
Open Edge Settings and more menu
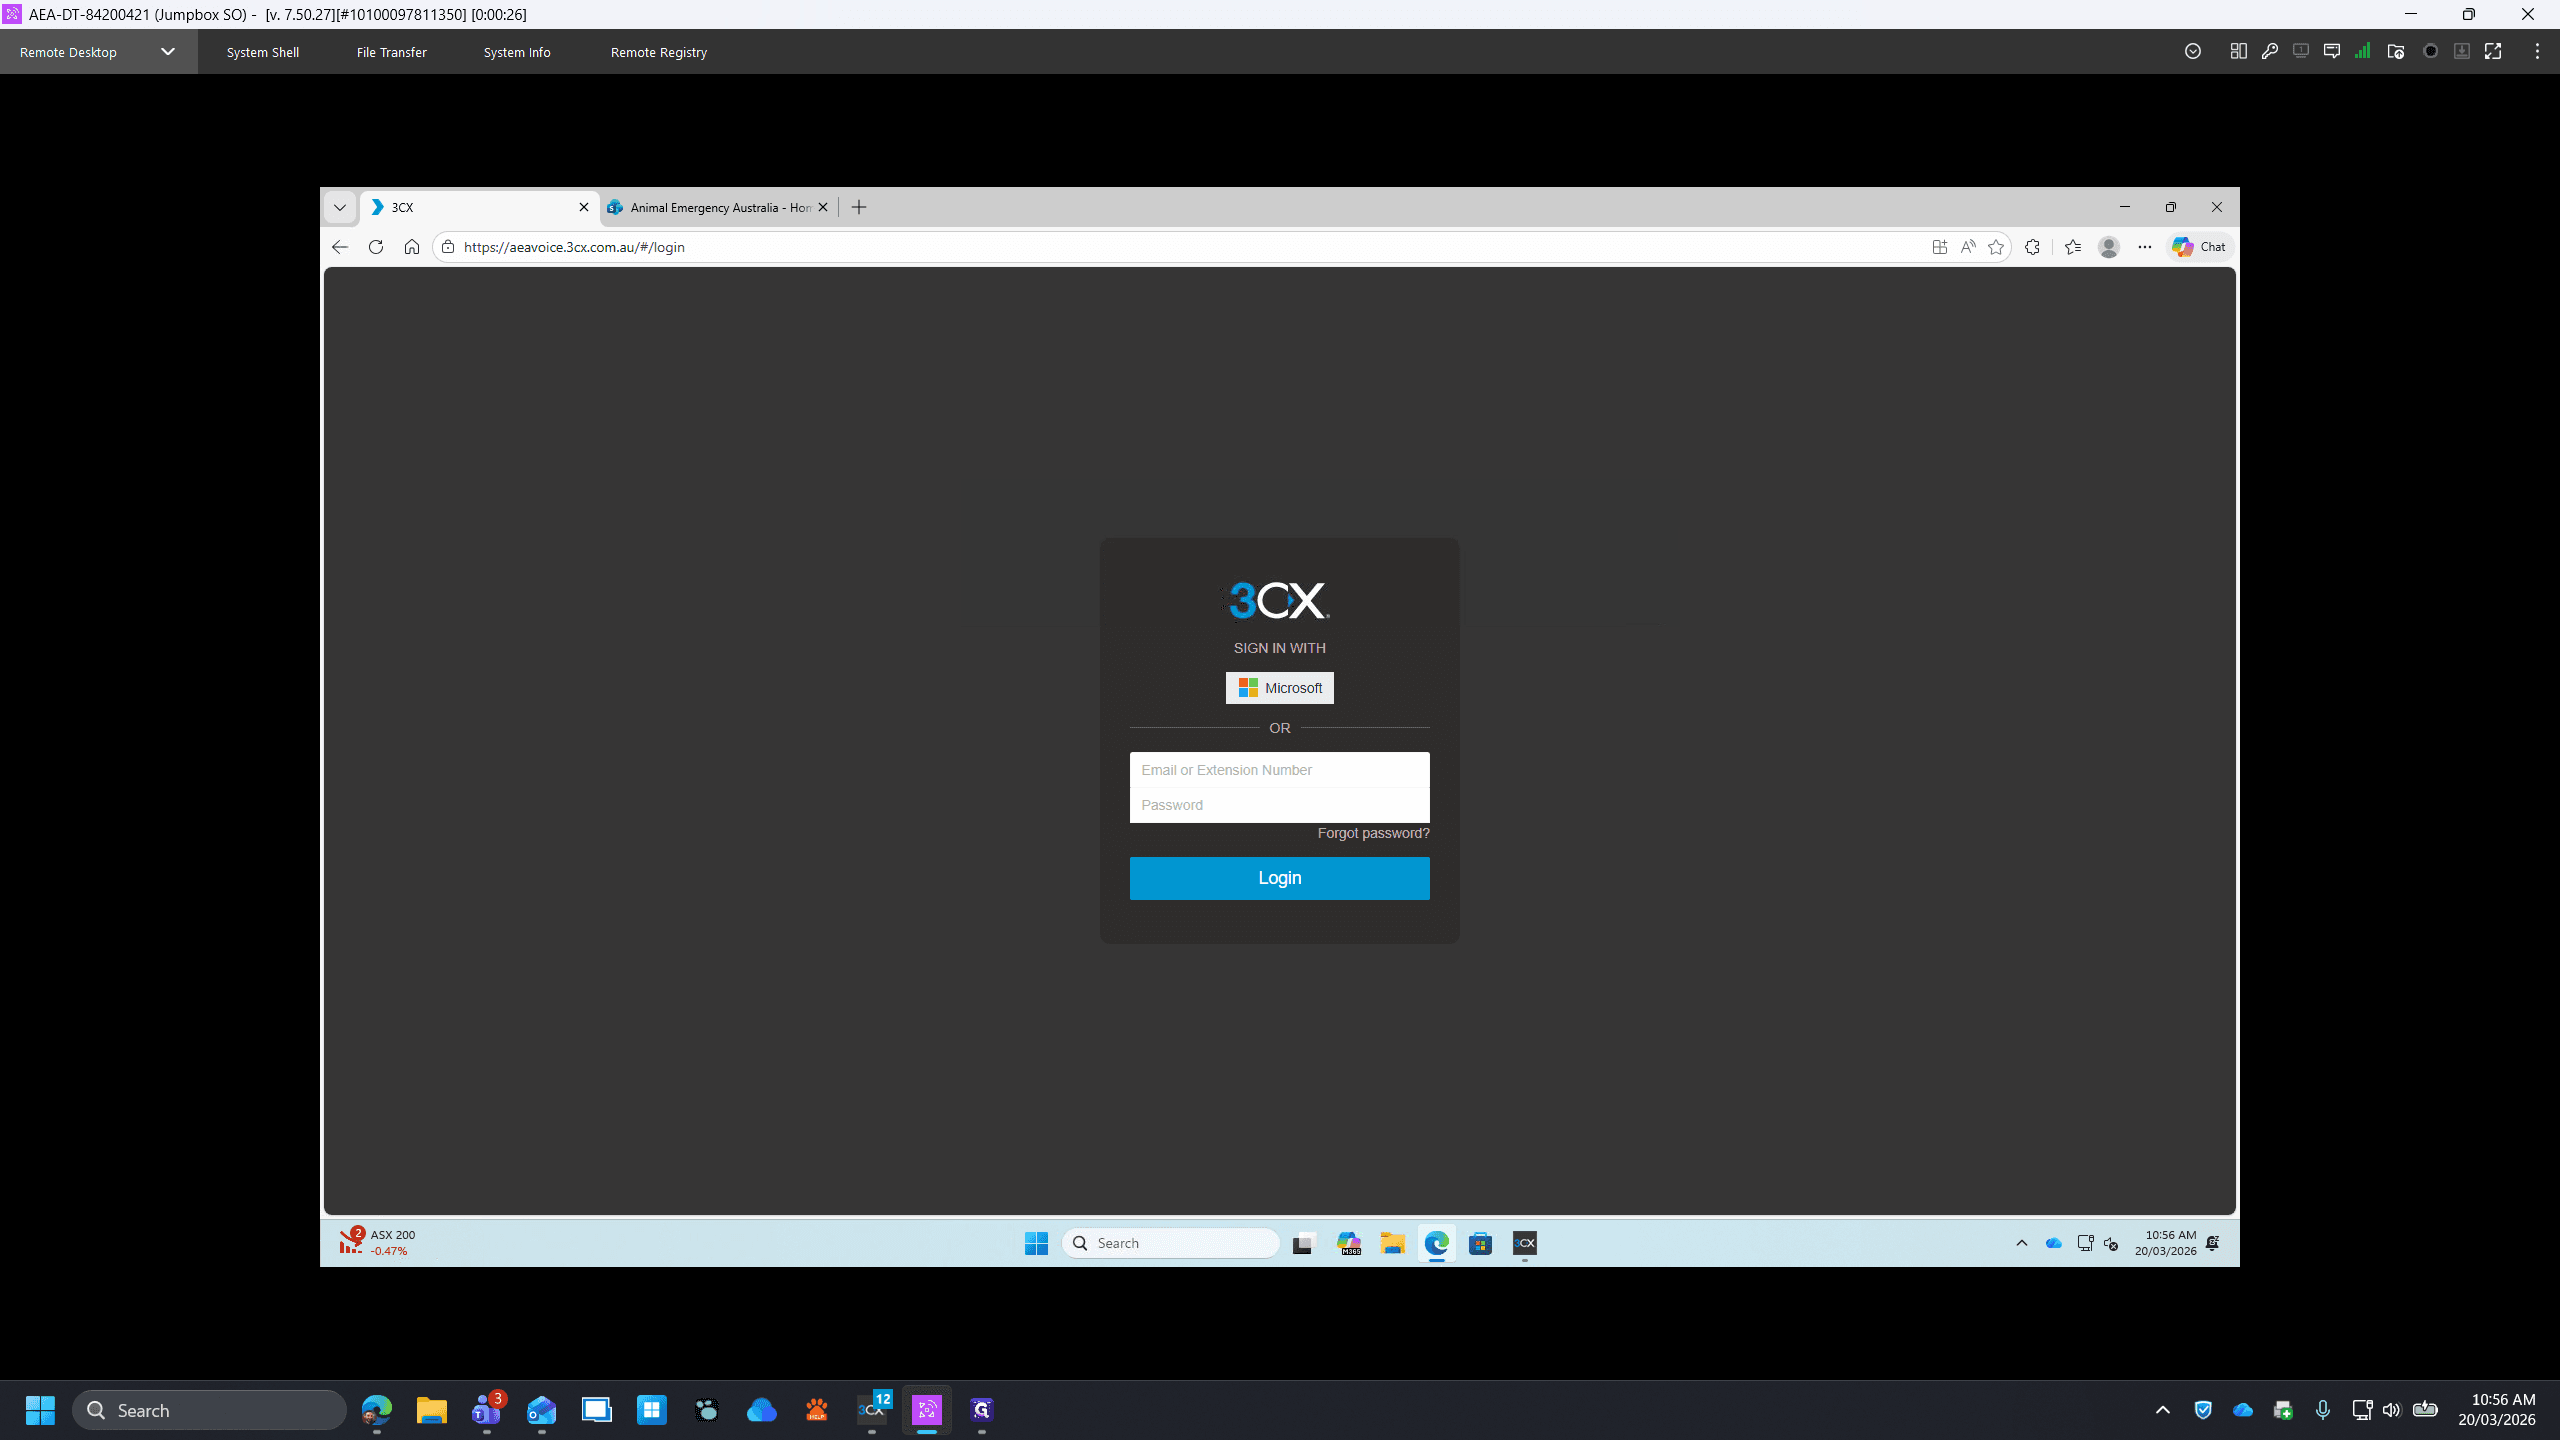(x=2145, y=247)
